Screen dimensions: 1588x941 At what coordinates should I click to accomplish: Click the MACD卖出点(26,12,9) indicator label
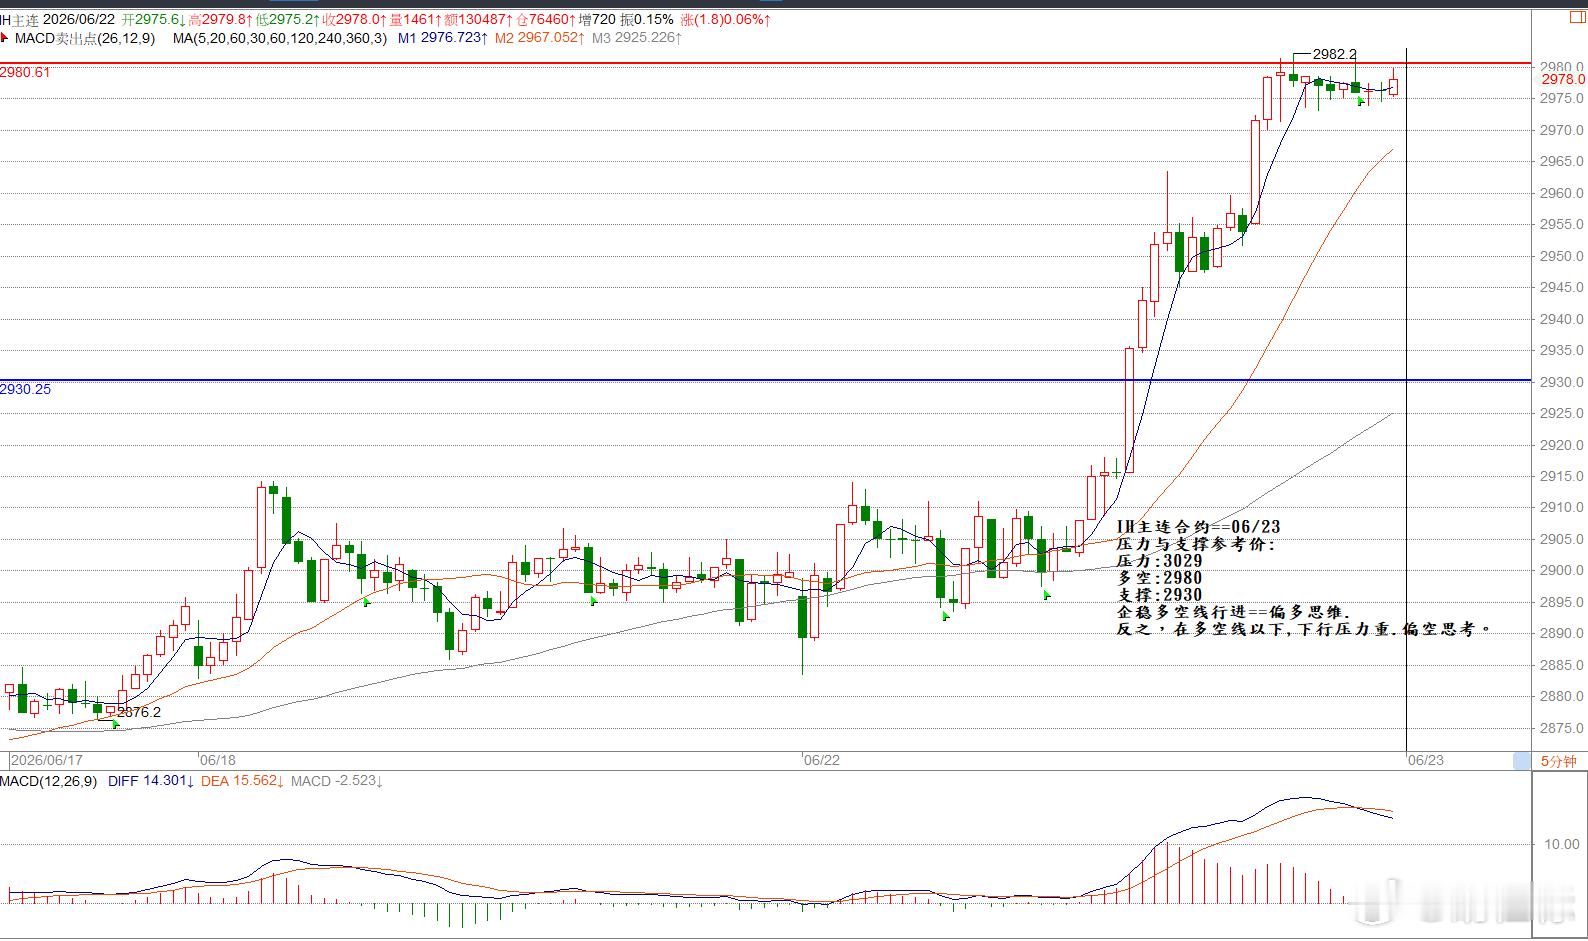pos(85,38)
